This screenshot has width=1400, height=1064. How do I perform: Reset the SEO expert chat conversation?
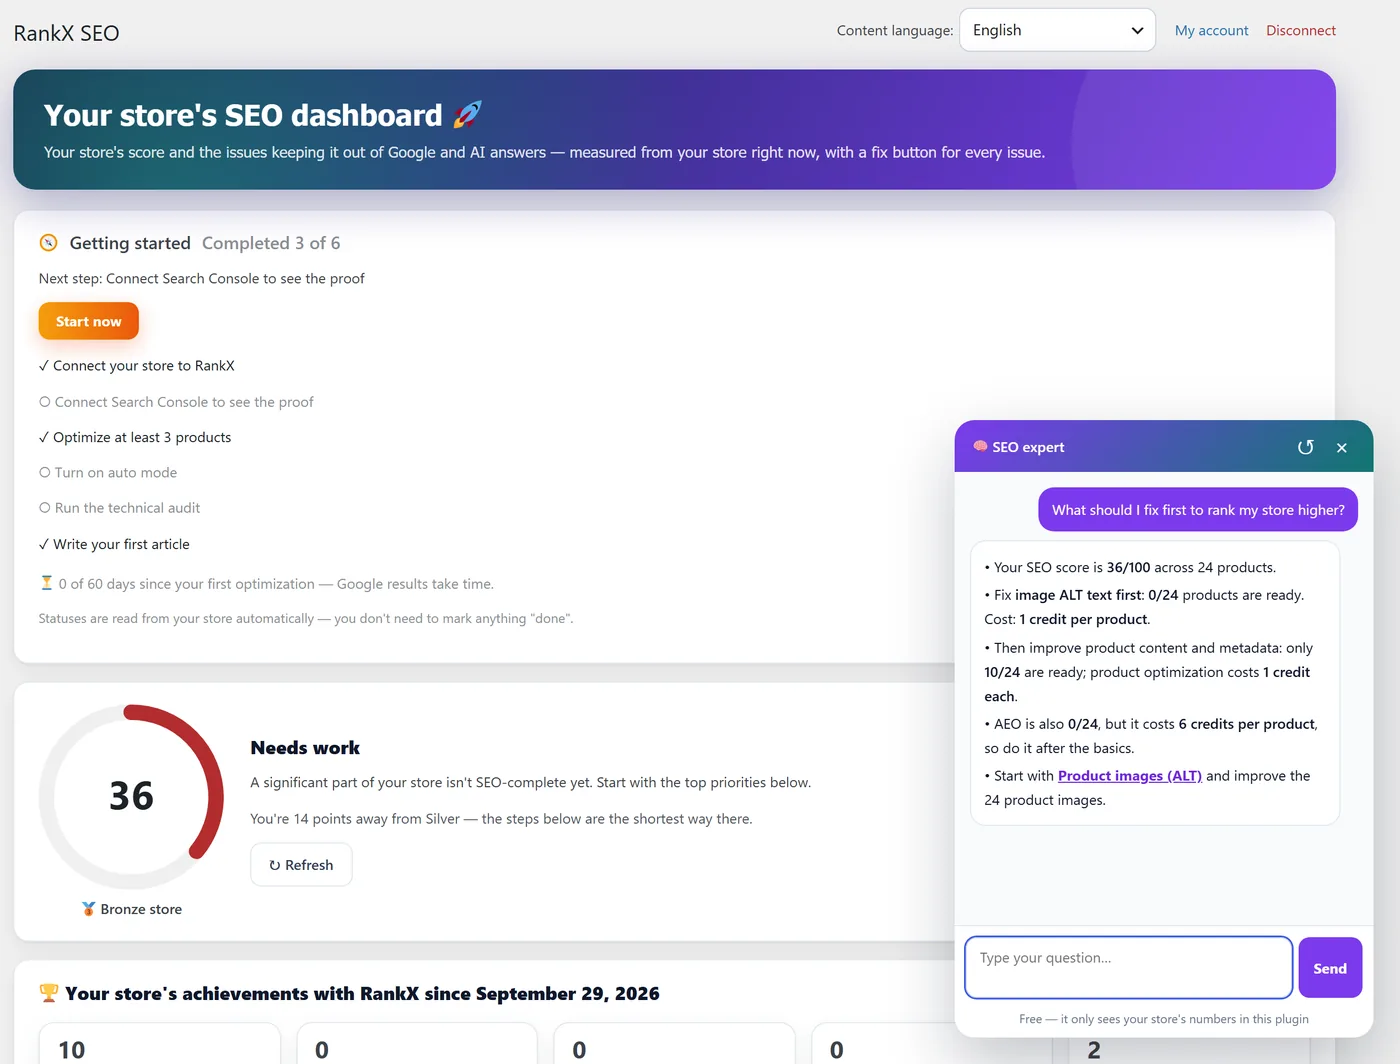pyautogui.click(x=1305, y=447)
